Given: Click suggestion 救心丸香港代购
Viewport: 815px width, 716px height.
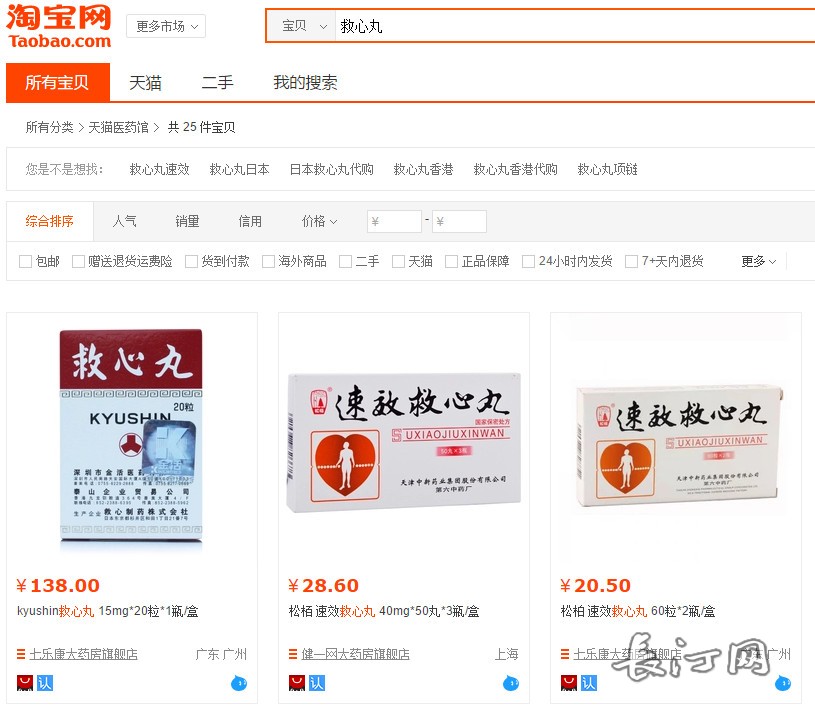Looking at the screenshot, I should tap(516, 169).
